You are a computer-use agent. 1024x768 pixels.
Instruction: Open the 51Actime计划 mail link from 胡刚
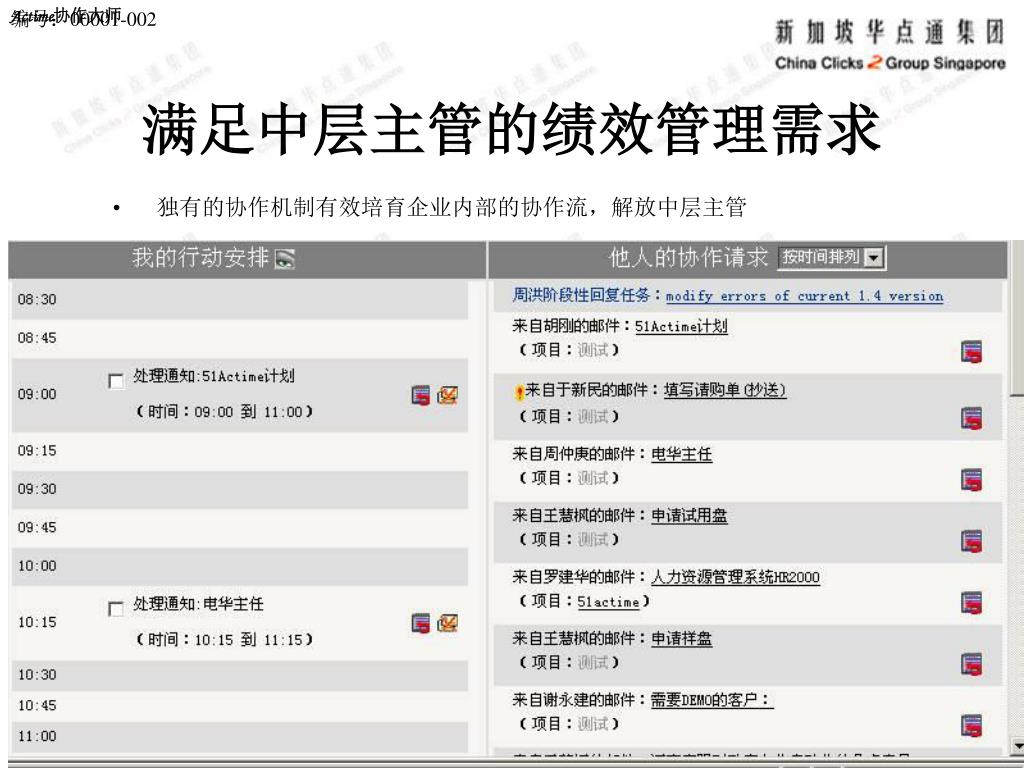[681, 326]
